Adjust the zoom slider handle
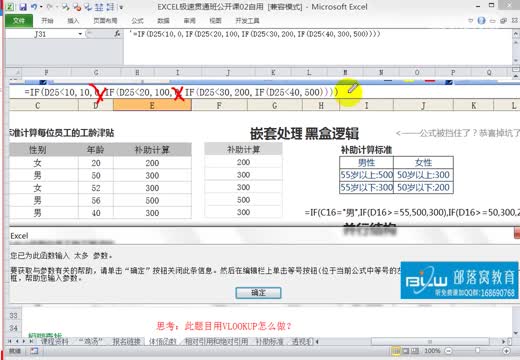 point(477,351)
